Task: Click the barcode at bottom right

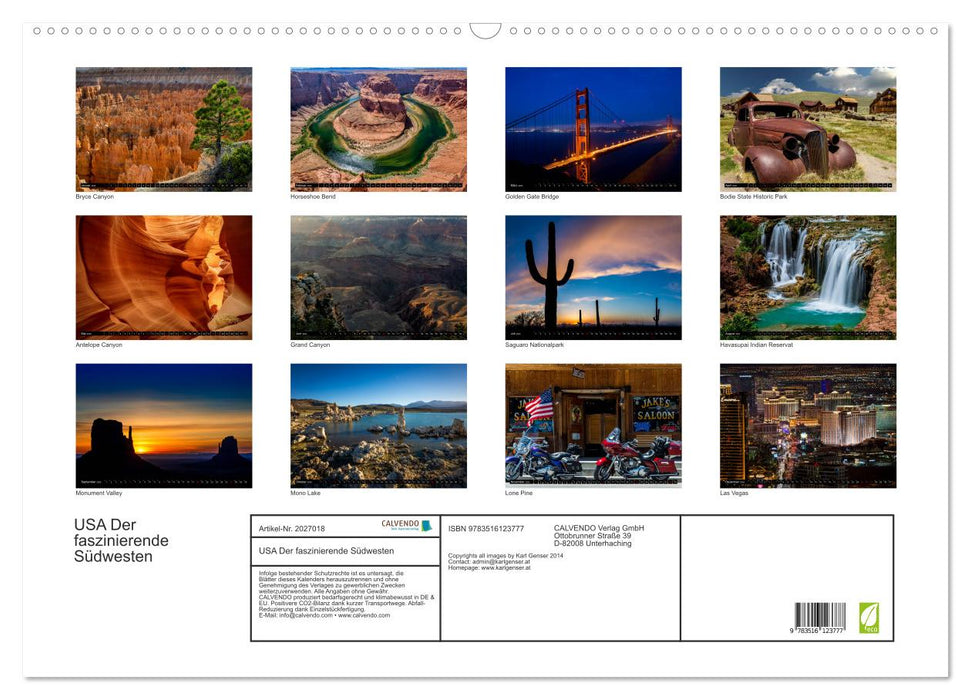Action: pyautogui.click(x=820, y=618)
